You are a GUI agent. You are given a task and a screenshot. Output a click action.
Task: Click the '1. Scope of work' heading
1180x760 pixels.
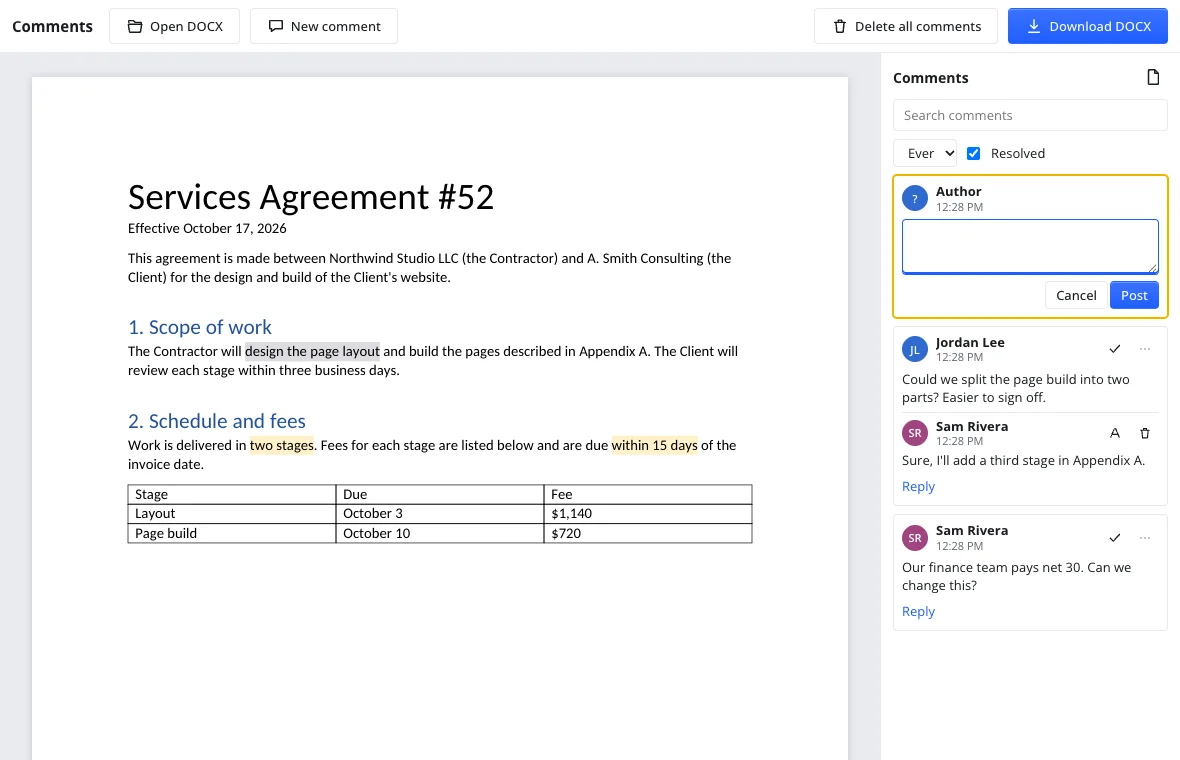[199, 327]
